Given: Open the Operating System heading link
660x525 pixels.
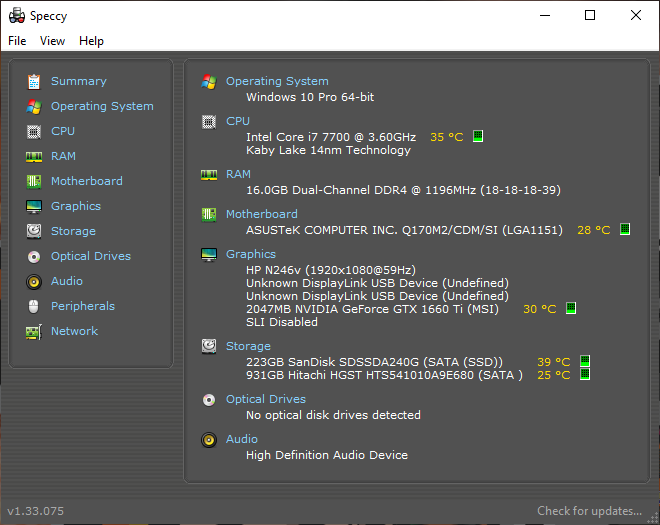Looking at the screenshot, I should click(x=277, y=81).
